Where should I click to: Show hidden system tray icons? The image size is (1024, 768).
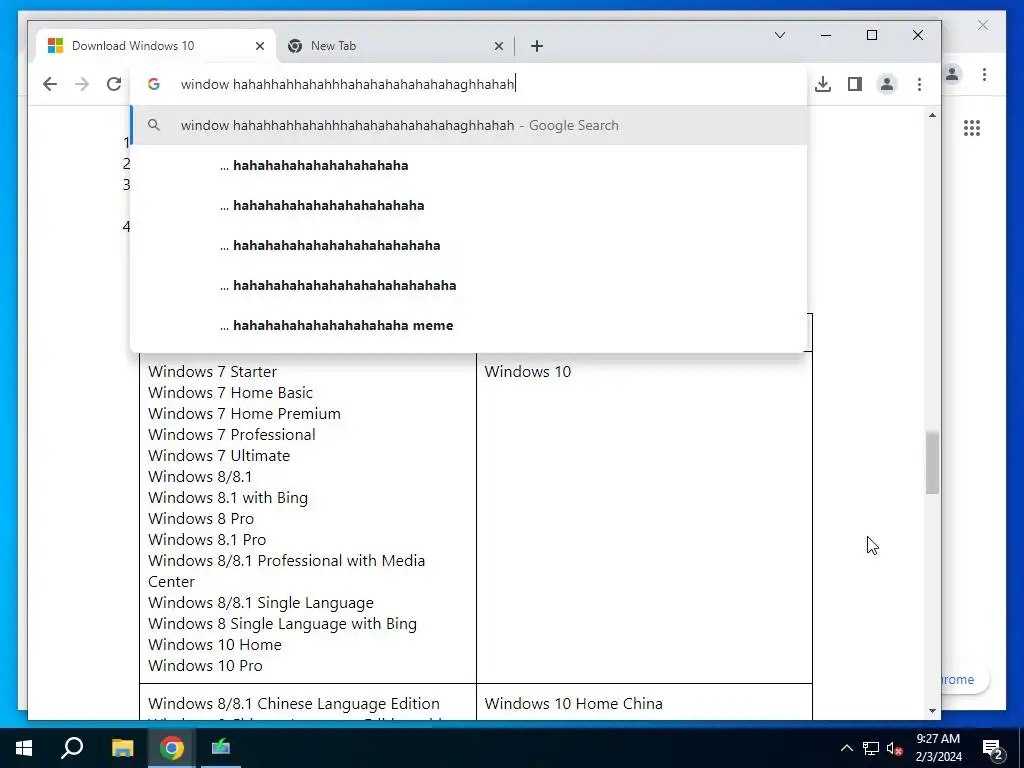coord(846,748)
